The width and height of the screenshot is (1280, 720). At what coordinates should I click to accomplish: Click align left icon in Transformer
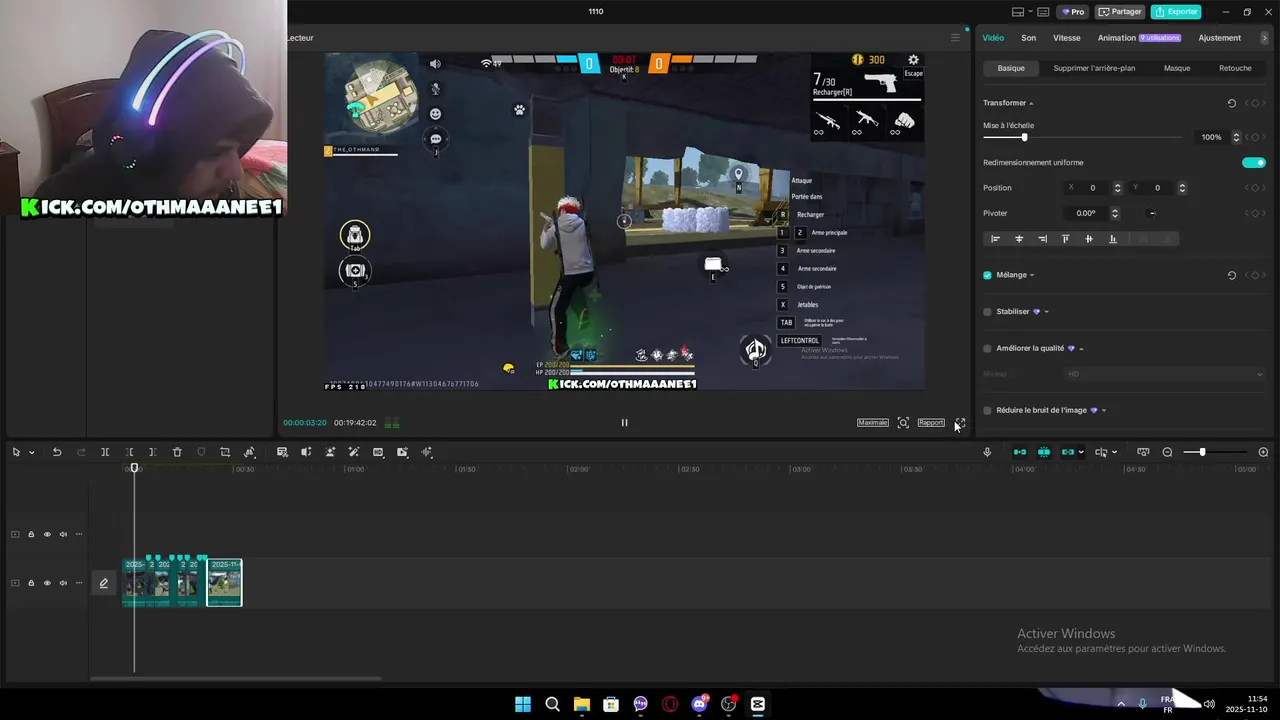point(995,239)
